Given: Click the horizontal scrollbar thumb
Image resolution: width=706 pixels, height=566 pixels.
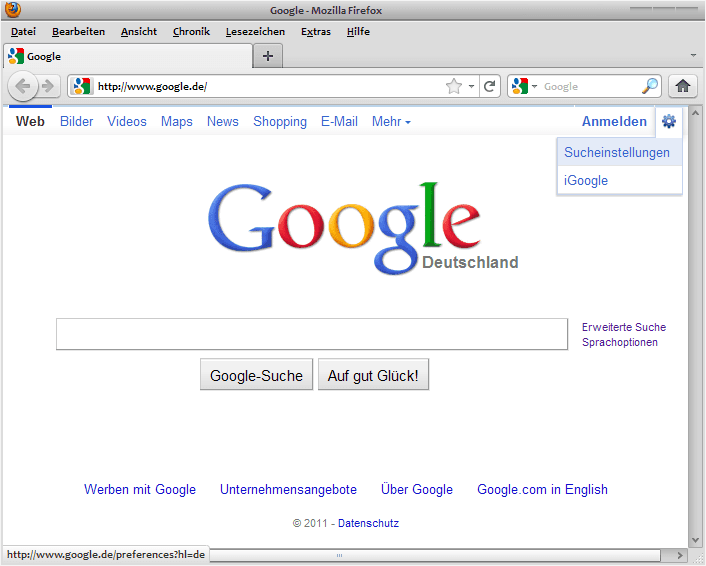Looking at the screenshot, I should (435, 555).
